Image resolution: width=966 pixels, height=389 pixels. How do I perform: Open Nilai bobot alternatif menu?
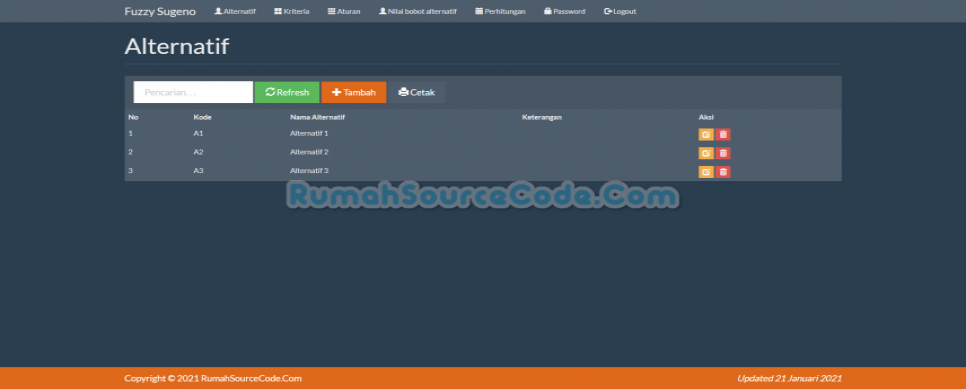point(418,11)
